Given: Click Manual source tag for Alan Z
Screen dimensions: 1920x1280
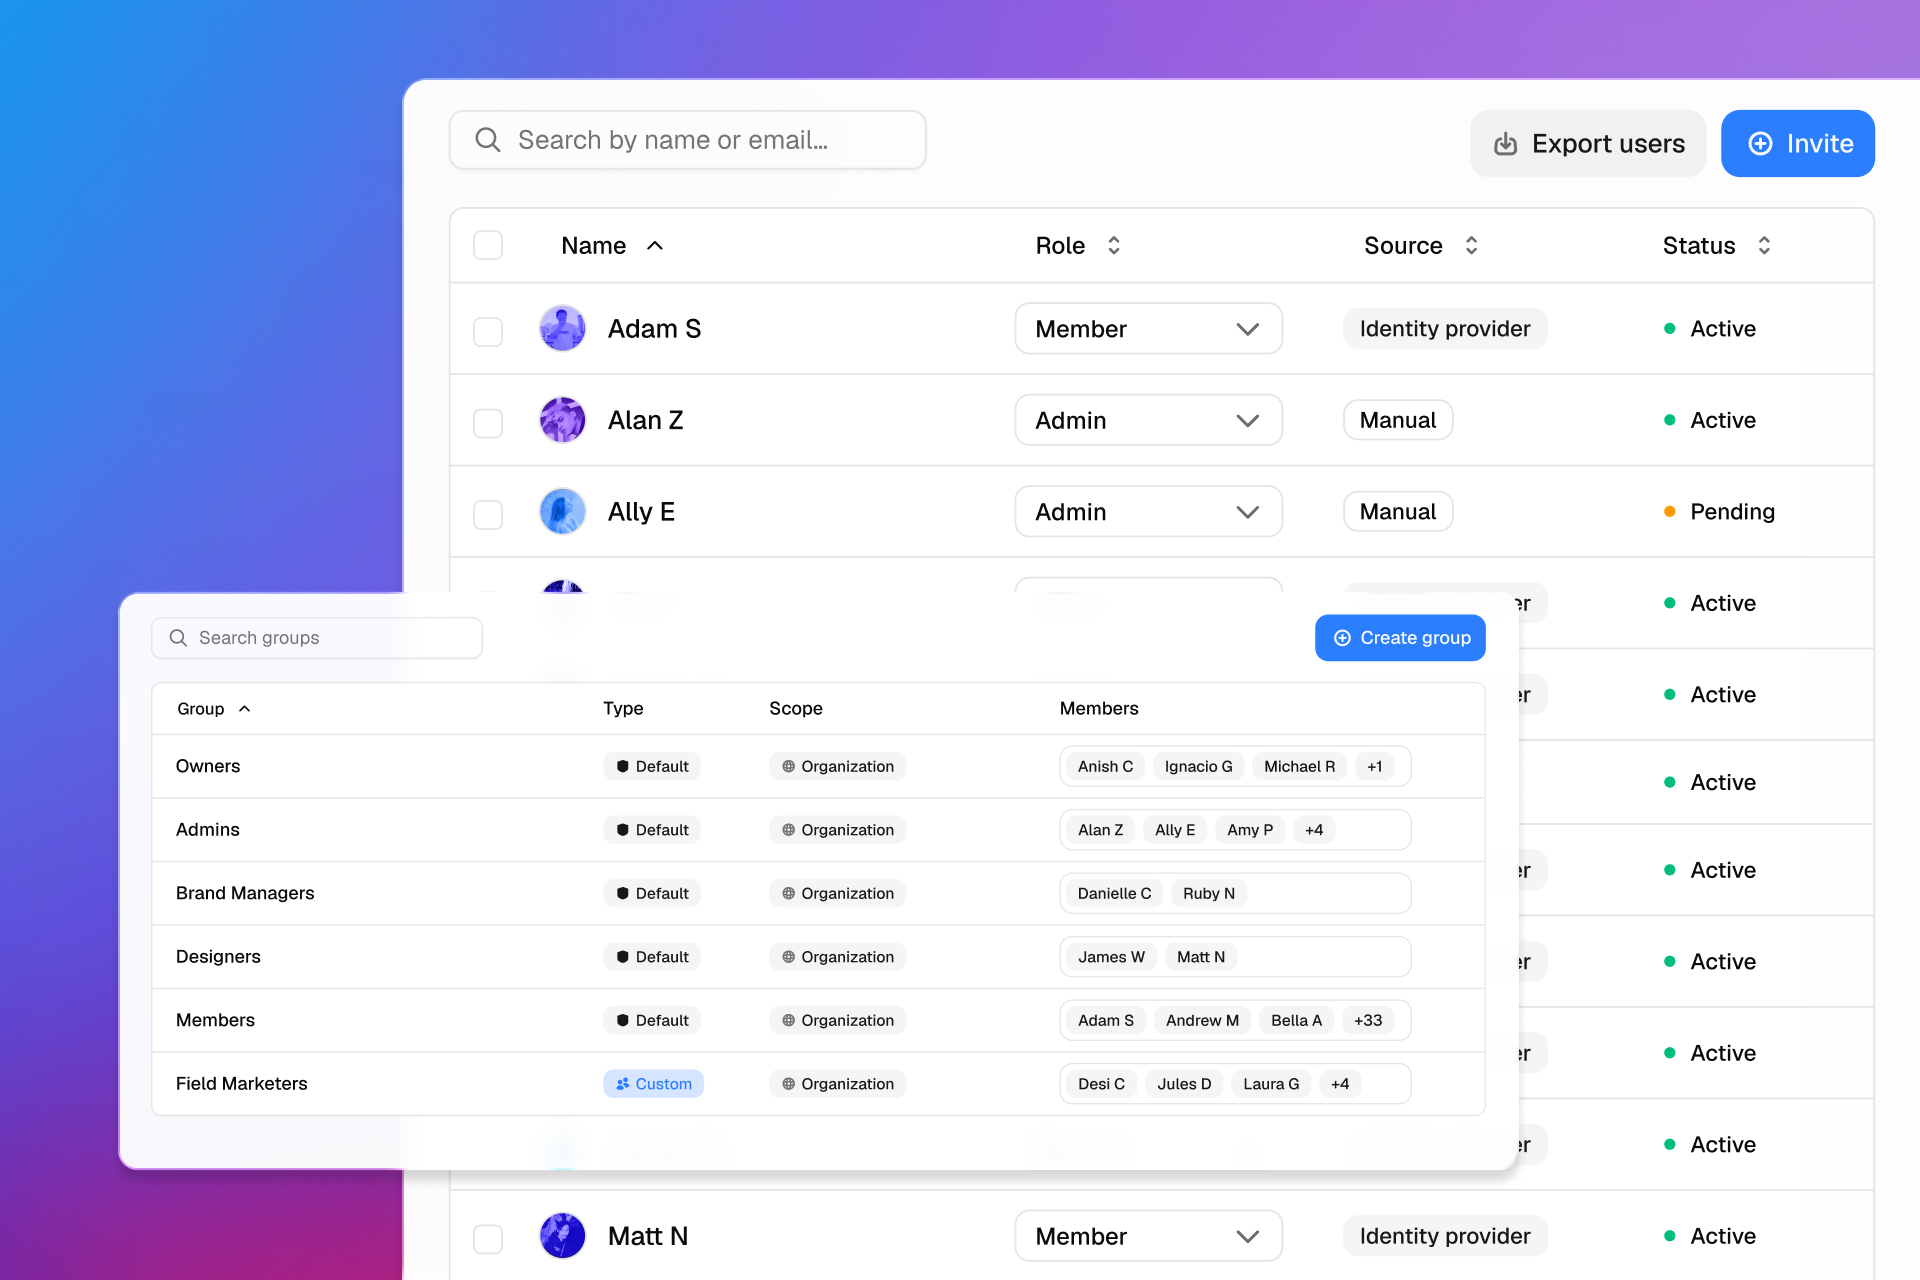Looking at the screenshot, I should click(x=1398, y=420).
